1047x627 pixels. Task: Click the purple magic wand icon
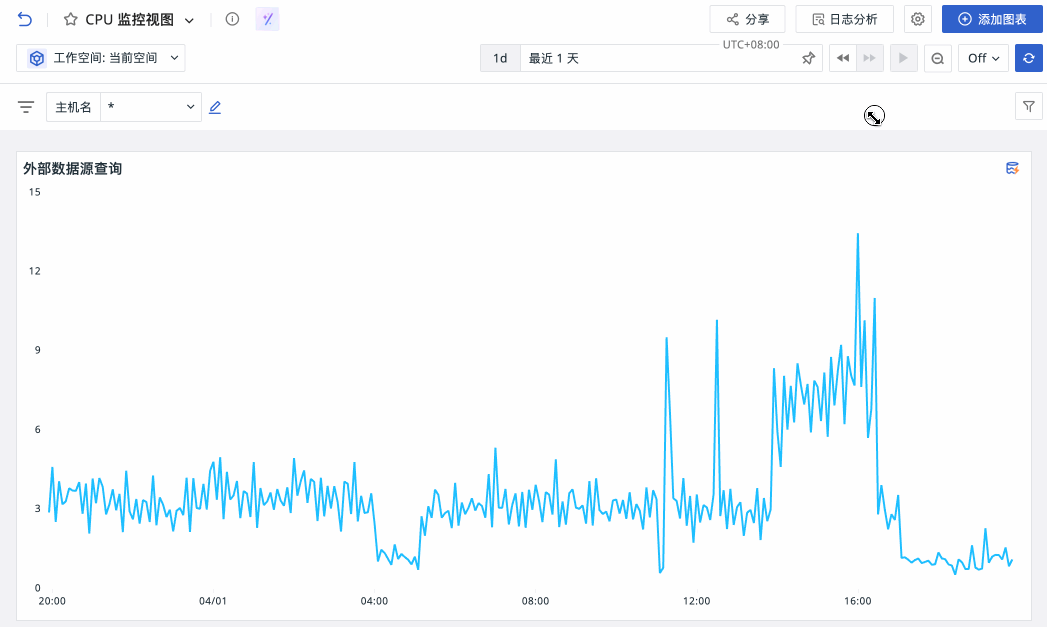pos(268,19)
